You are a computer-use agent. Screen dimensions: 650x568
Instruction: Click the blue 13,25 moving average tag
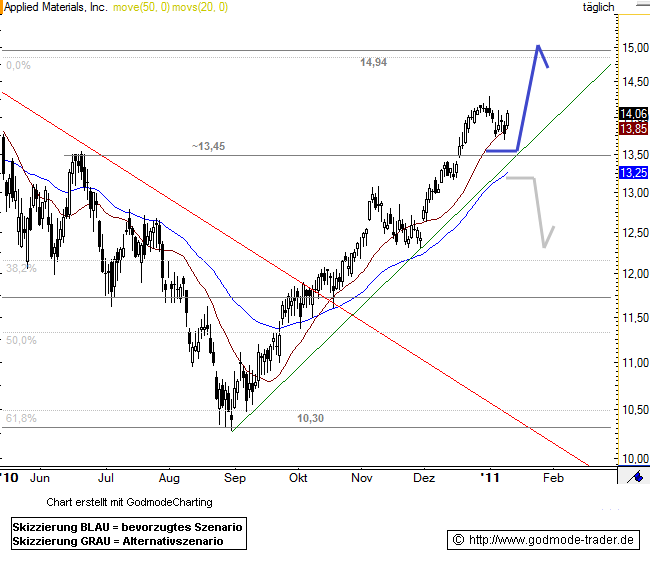[x=632, y=172]
